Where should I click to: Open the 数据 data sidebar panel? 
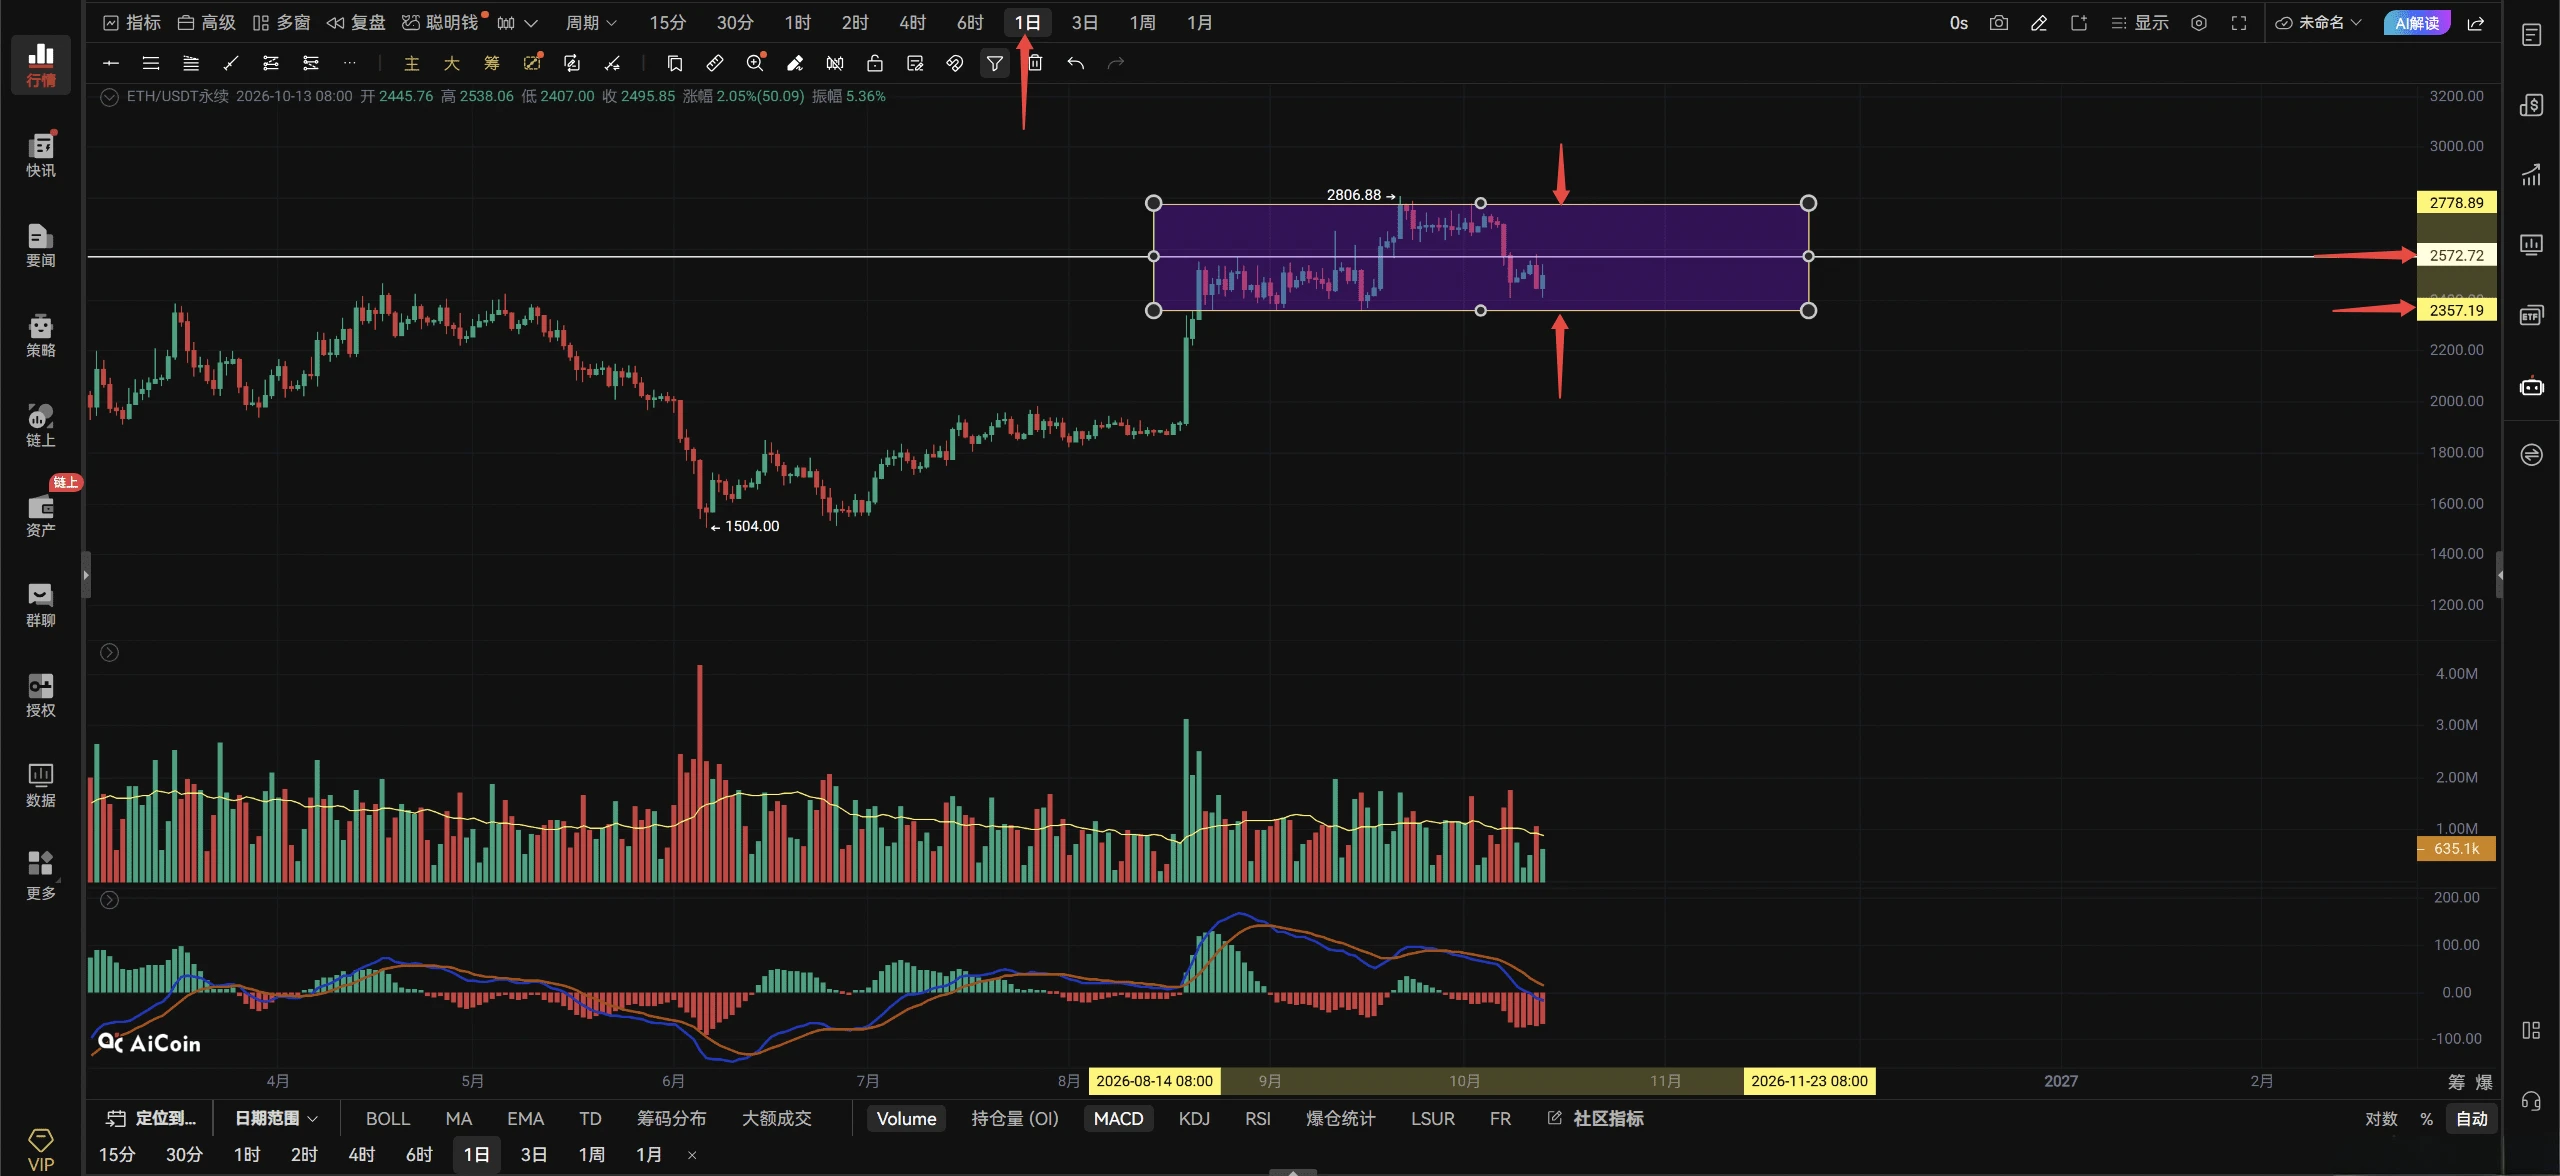(40, 785)
